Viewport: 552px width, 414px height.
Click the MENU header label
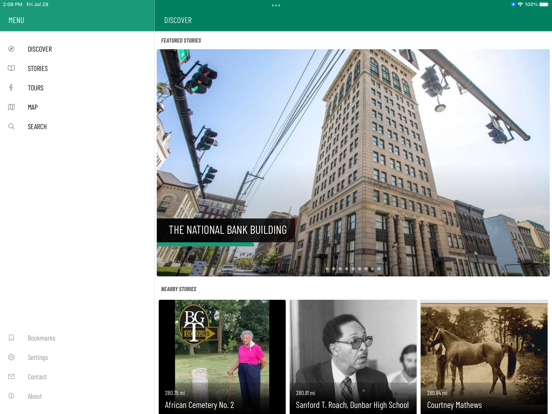coord(16,20)
